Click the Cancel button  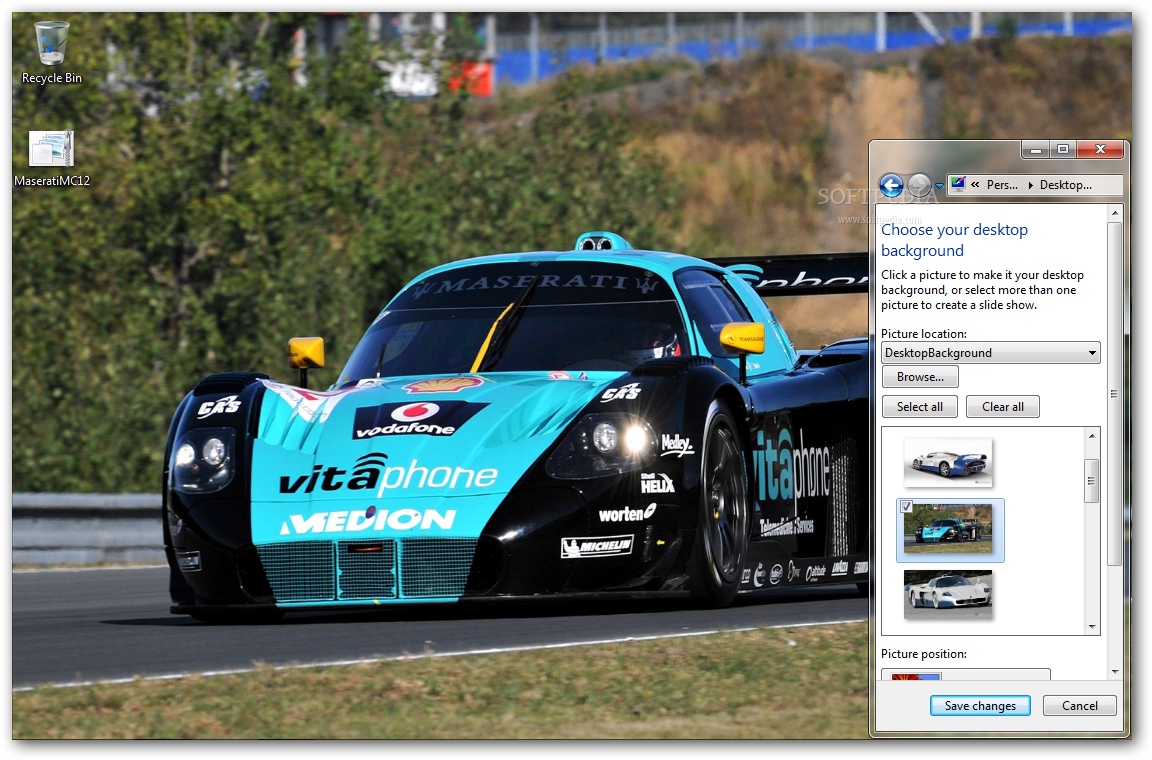click(1079, 706)
